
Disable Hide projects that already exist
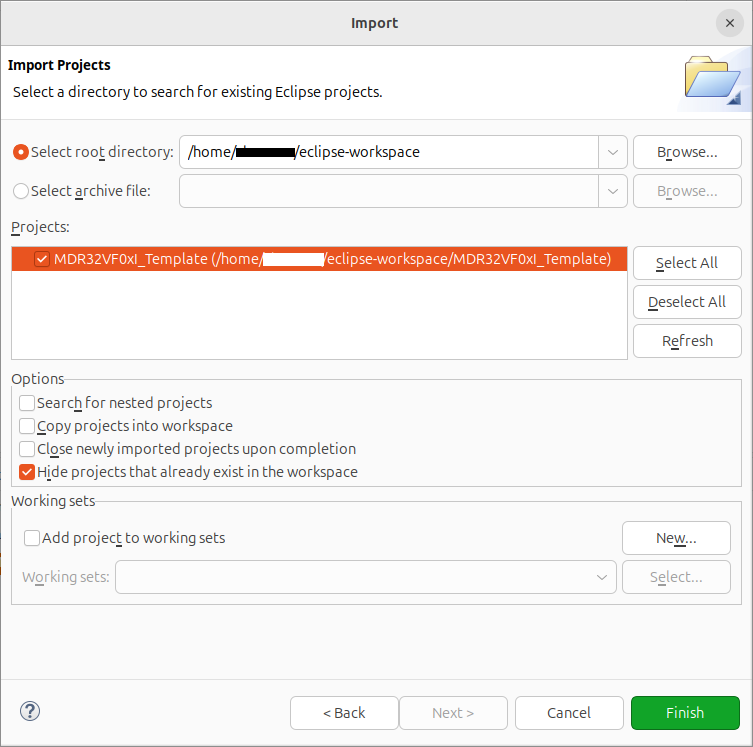coord(27,472)
